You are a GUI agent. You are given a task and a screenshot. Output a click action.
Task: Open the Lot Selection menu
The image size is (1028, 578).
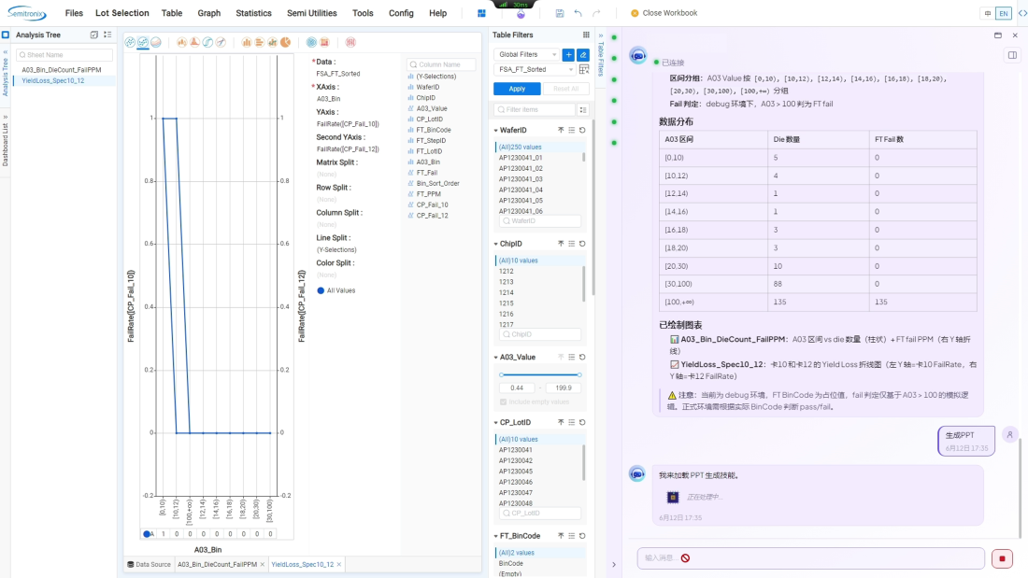pyautogui.click(x=122, y=13)
